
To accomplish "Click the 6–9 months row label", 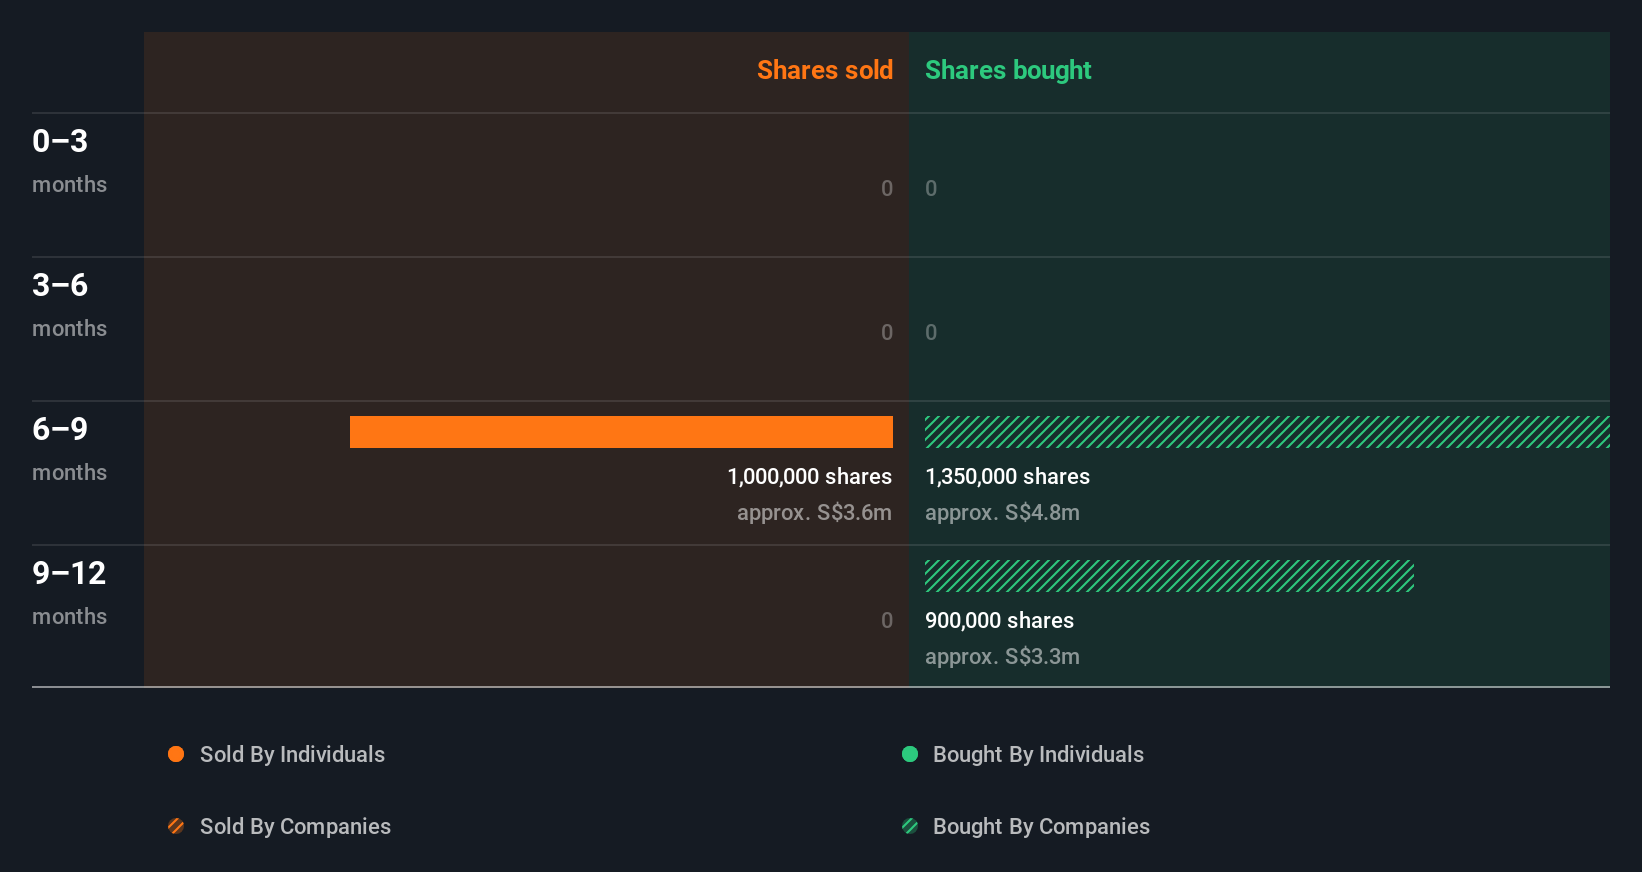I will coord(69,448).
